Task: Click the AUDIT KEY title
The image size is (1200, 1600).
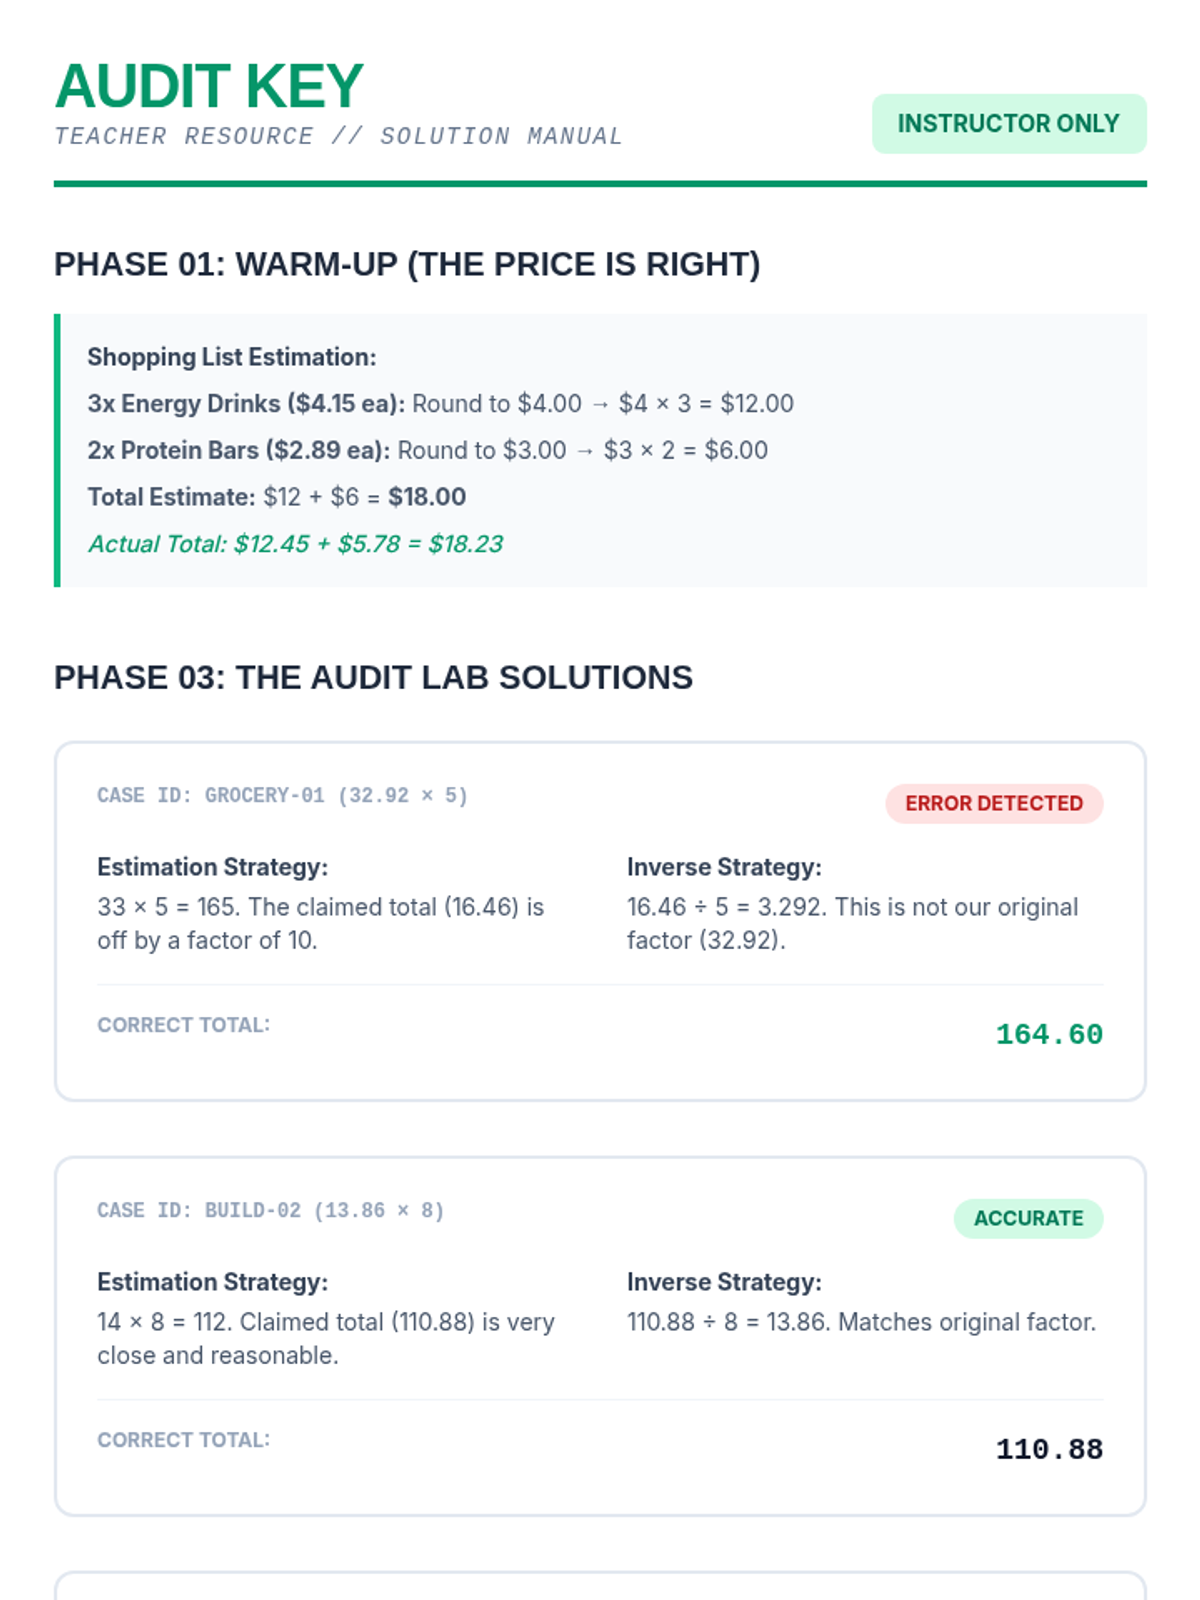Action: 209,87
